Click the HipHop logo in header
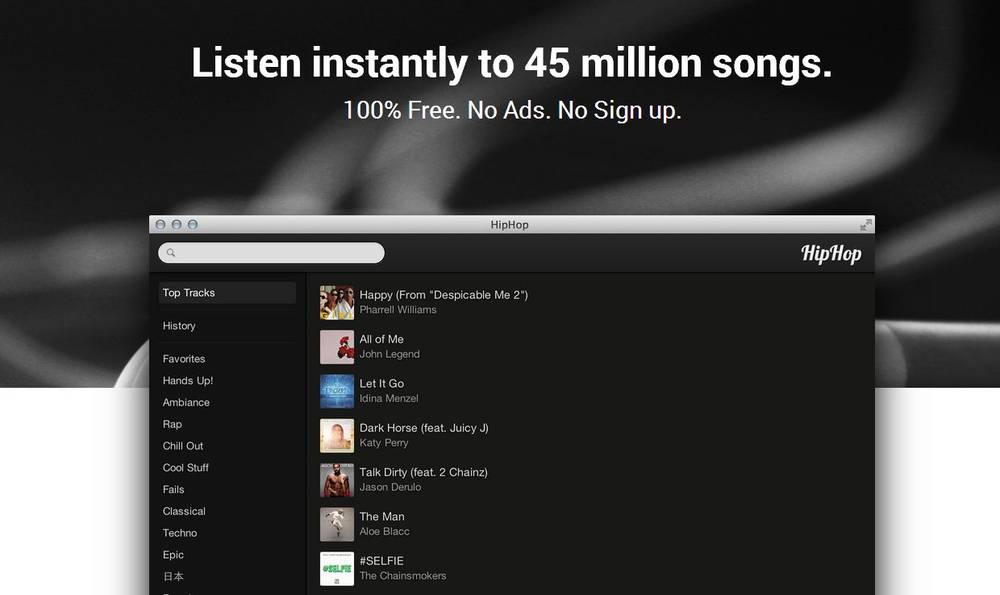 831,254
